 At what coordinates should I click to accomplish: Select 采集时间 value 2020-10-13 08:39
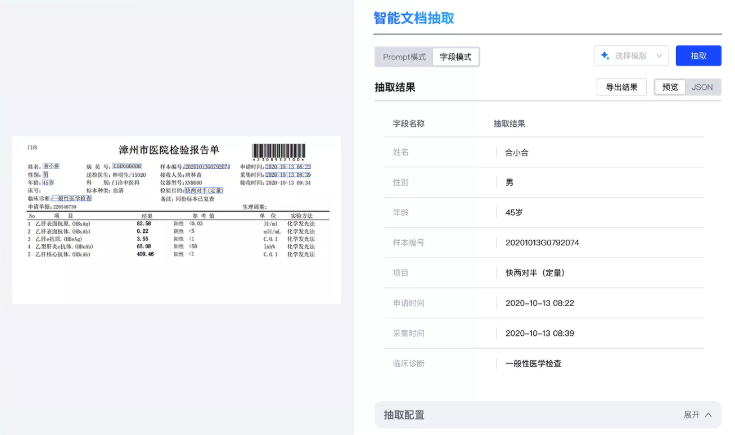click(540, 333)
